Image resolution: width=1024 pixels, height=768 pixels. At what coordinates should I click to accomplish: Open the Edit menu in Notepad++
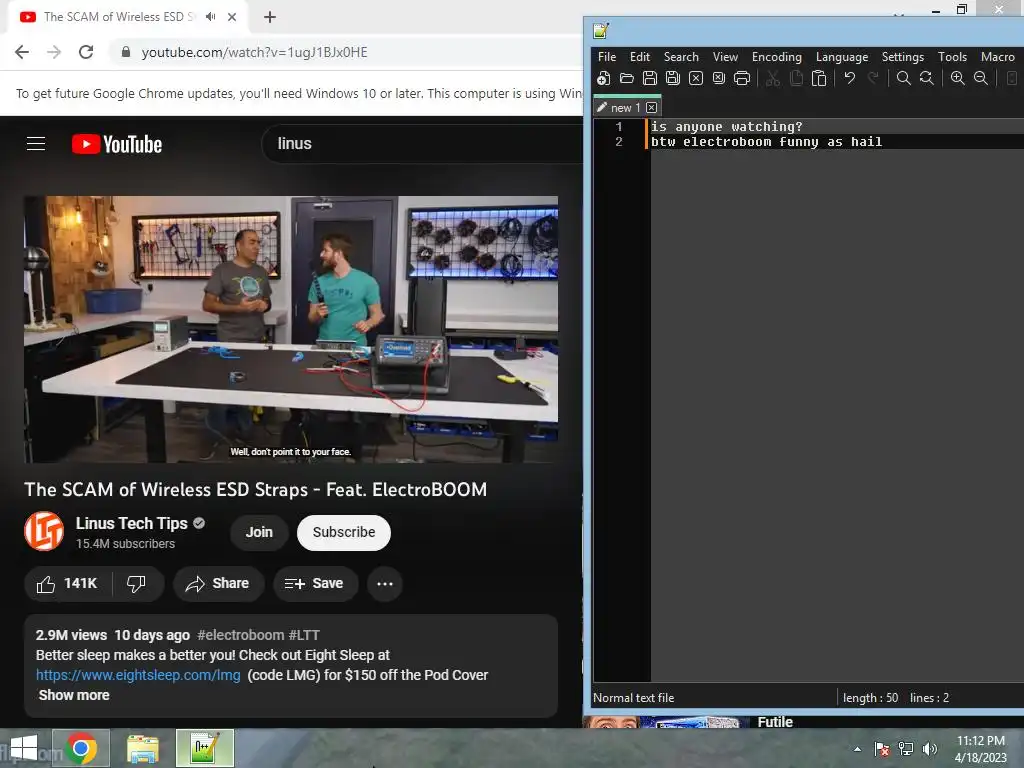tap(639, 57)
